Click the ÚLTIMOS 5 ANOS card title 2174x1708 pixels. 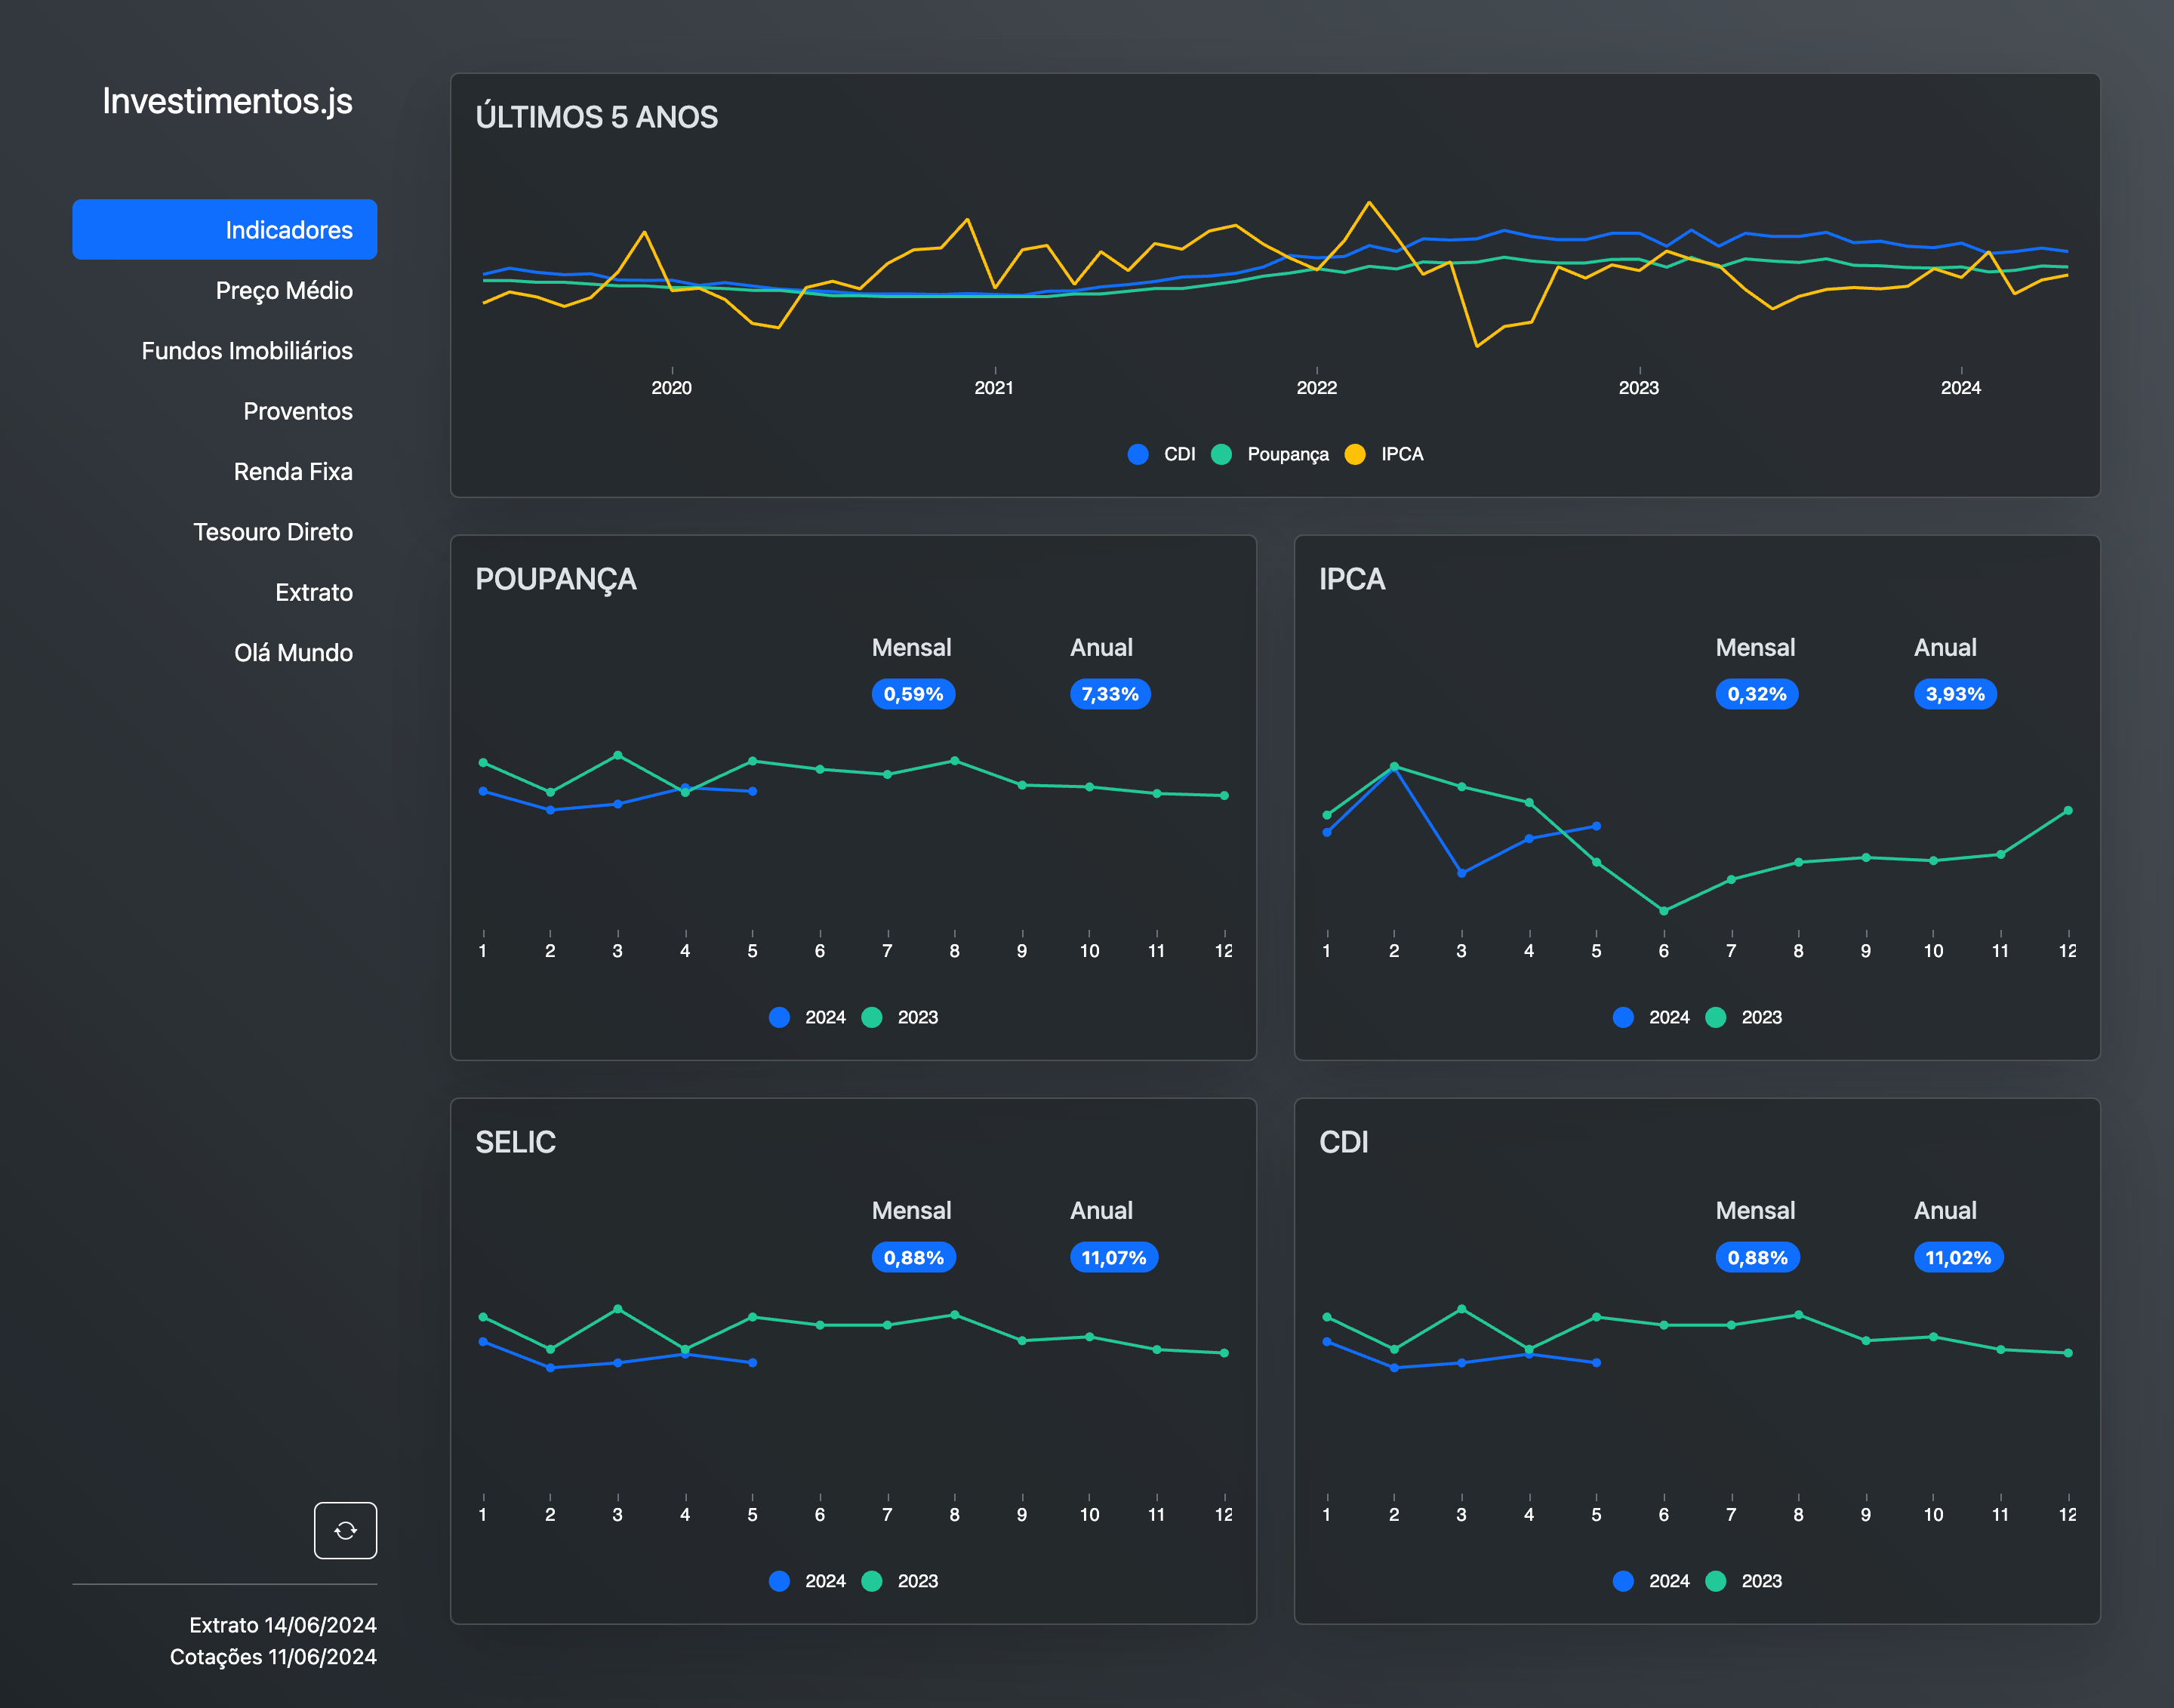(x=597, y=117)
